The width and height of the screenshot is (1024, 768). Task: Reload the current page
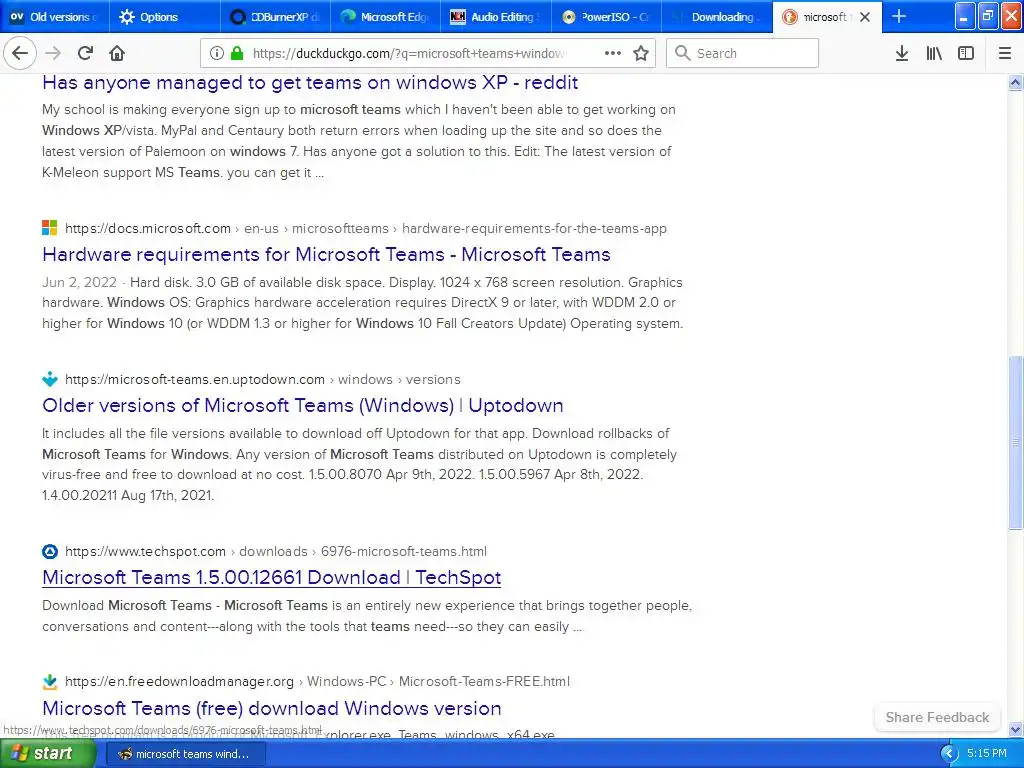85,53
